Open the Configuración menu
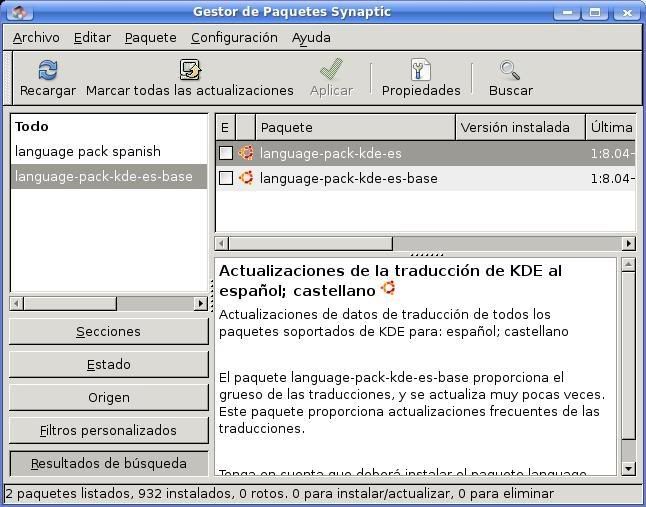The width and height of the screenshot is (646, 507). pos(234,37)
